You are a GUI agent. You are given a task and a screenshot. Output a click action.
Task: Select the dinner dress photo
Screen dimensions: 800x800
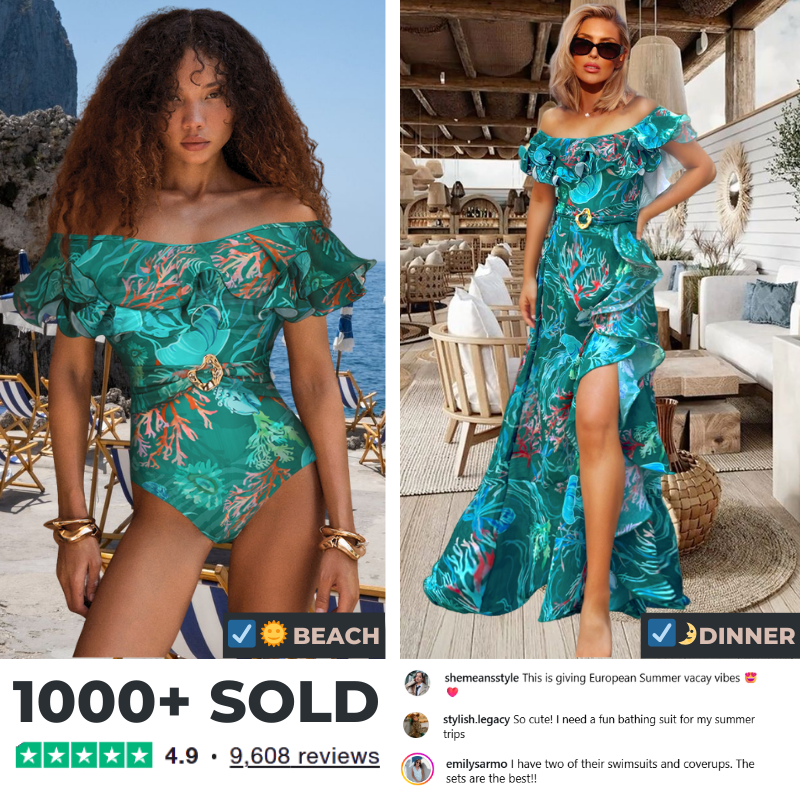(600, 329)
